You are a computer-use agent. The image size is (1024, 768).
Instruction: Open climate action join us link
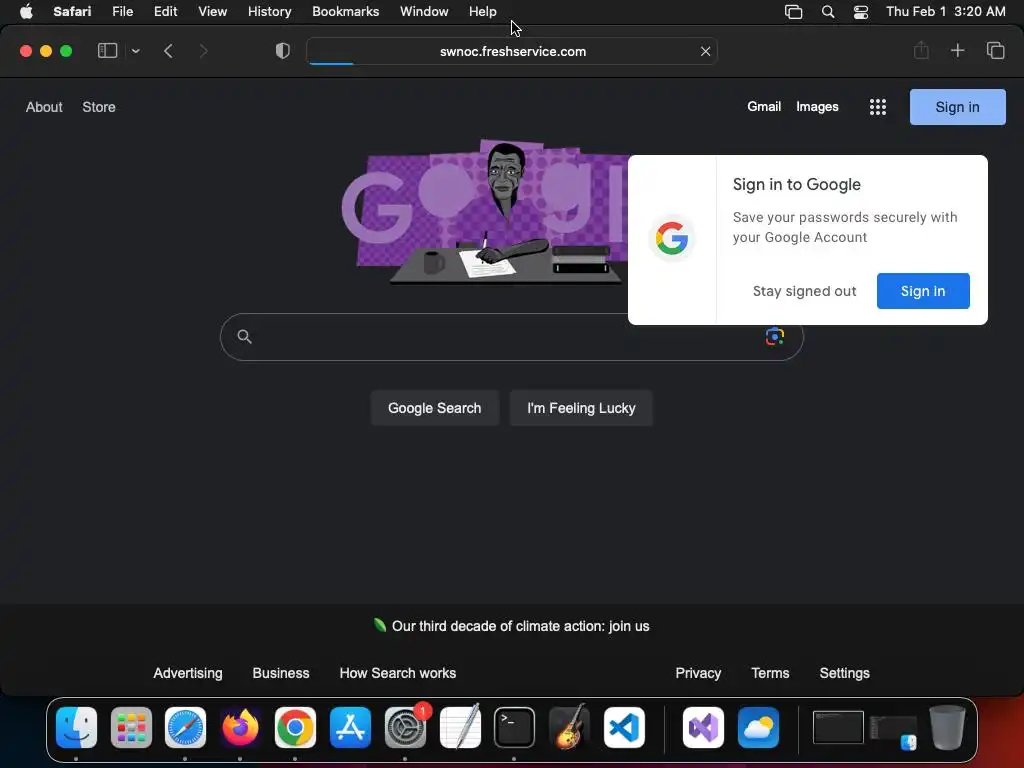520,626
